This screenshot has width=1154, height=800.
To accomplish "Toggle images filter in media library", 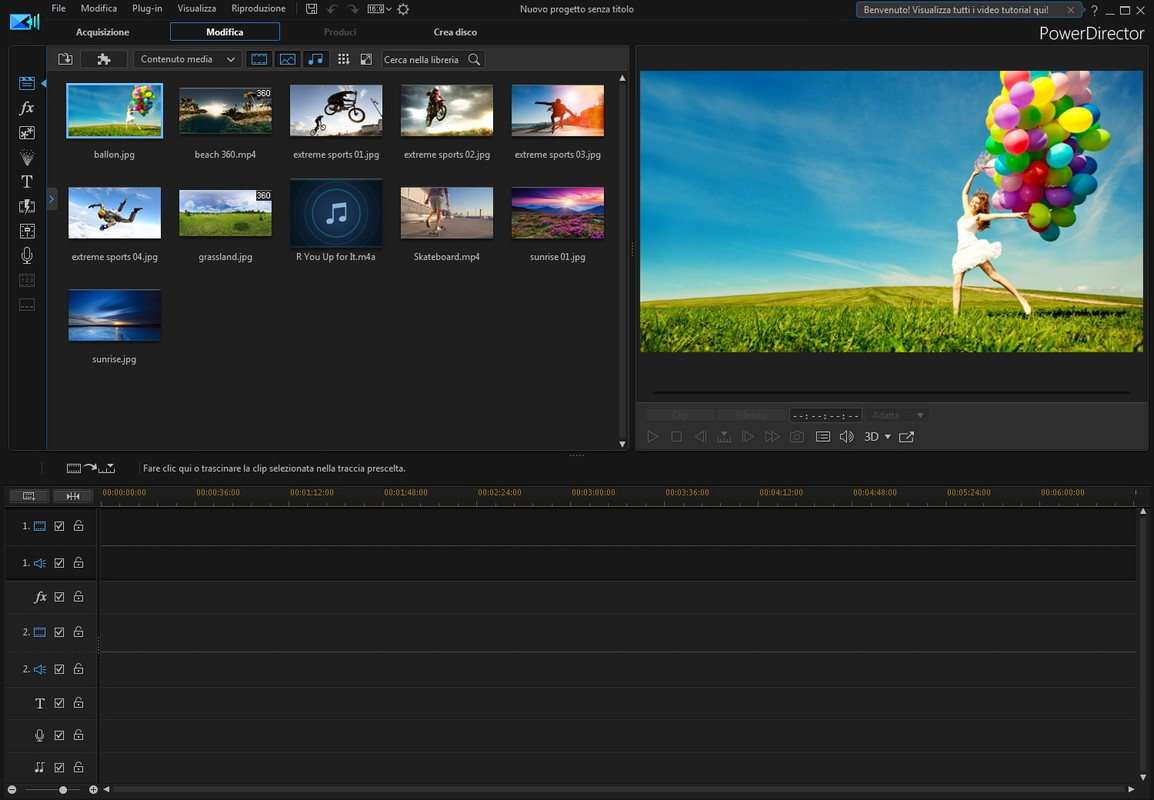I will click(287, 59).
